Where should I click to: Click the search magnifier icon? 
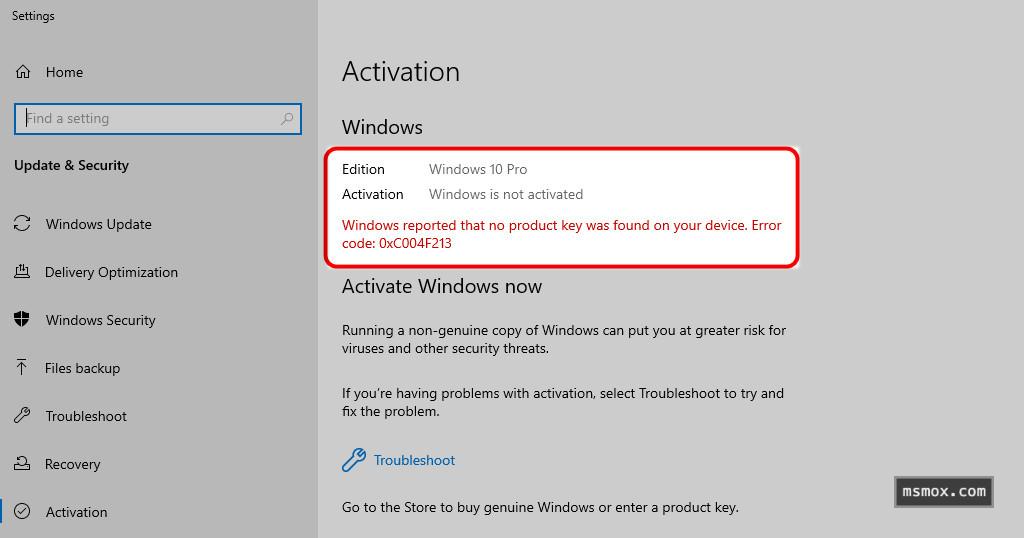287,119
